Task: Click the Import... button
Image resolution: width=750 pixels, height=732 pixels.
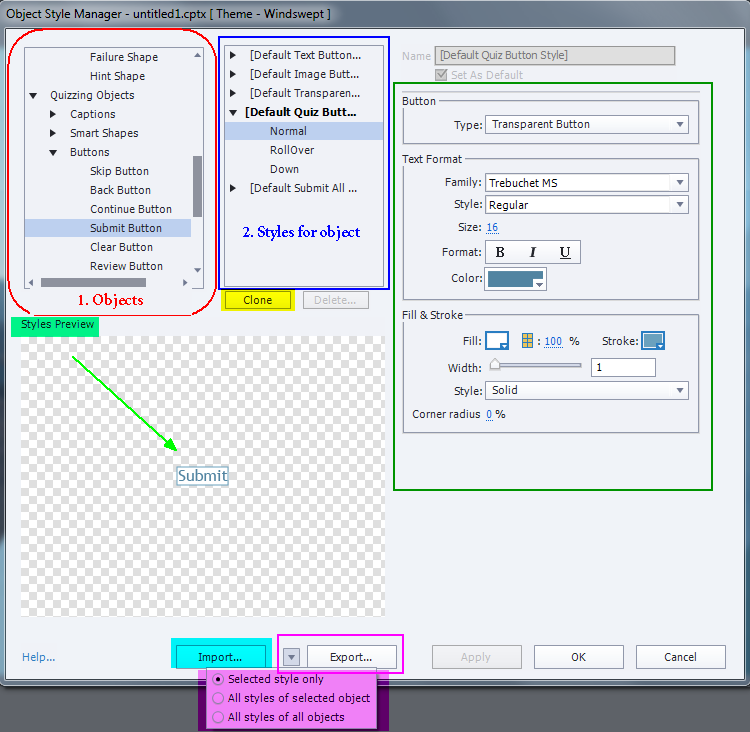Action: point(221,657)
